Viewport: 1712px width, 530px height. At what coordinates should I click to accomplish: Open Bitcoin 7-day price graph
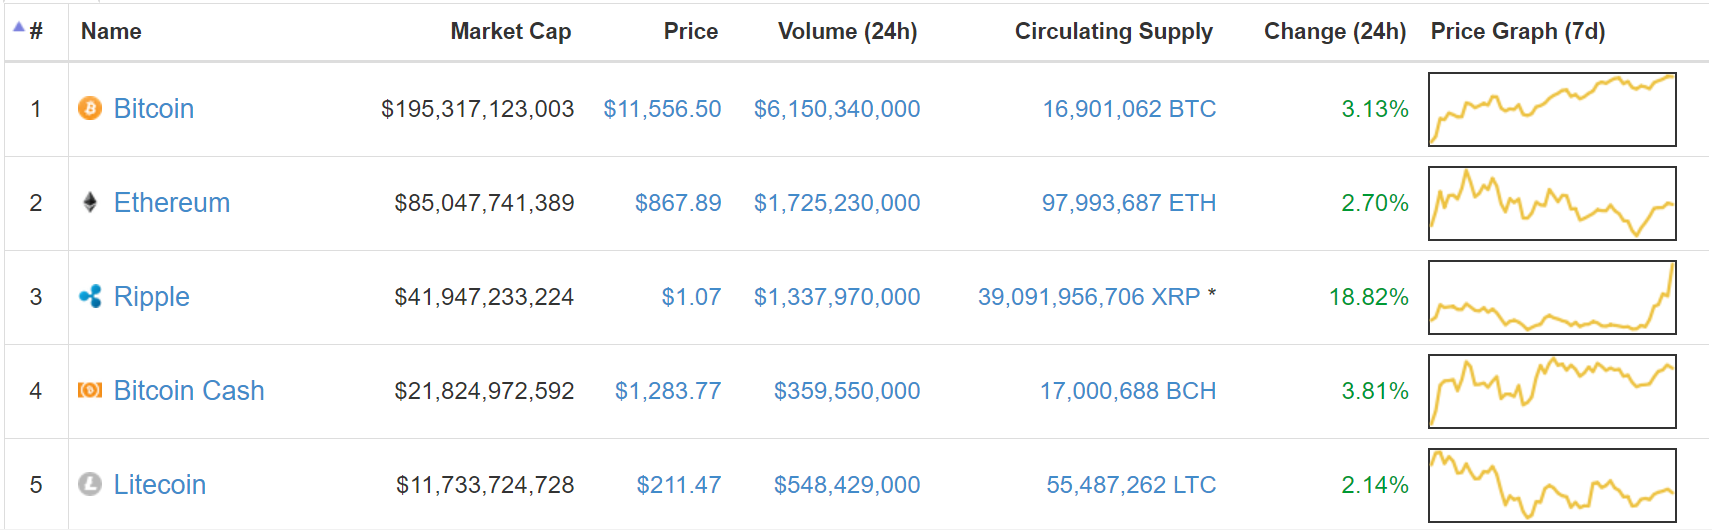(1551, 109)
